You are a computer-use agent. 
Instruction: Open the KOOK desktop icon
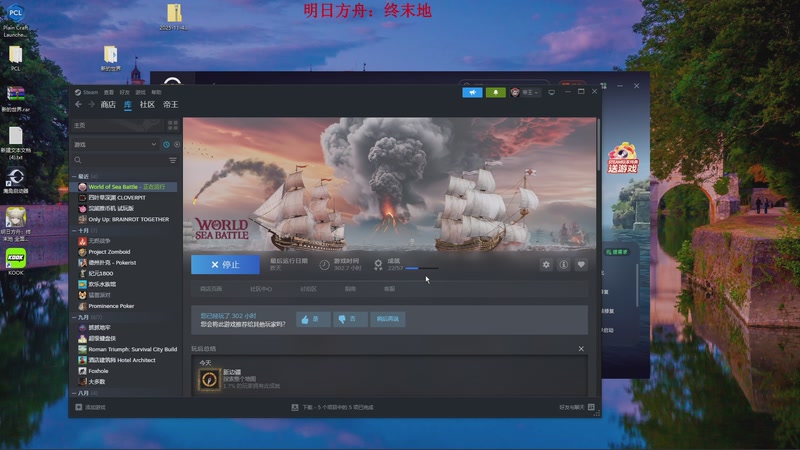(16, 262)
